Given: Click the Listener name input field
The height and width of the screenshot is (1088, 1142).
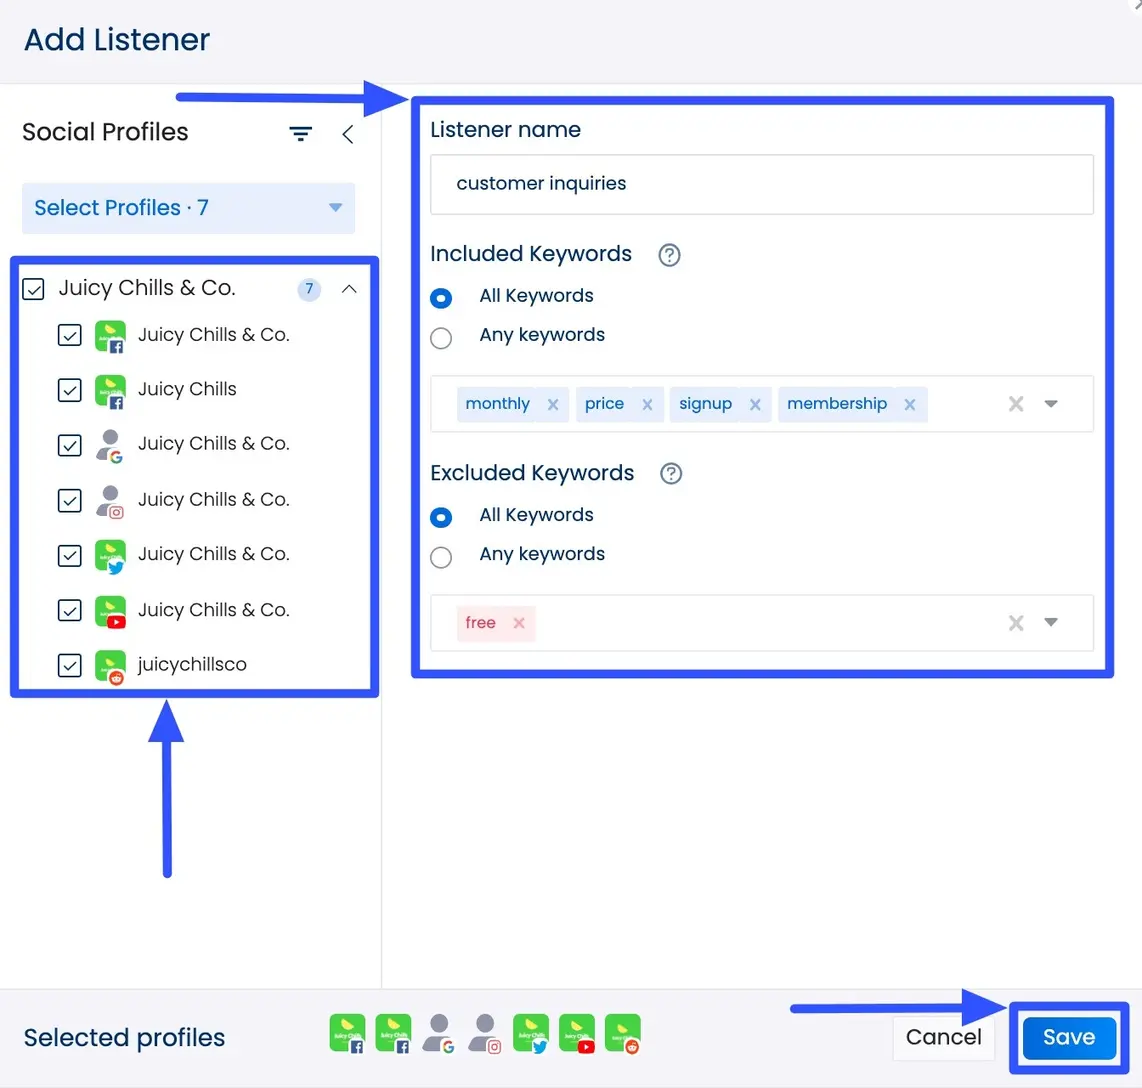Looking at the screenshot, I should click(x=761, y=184).
